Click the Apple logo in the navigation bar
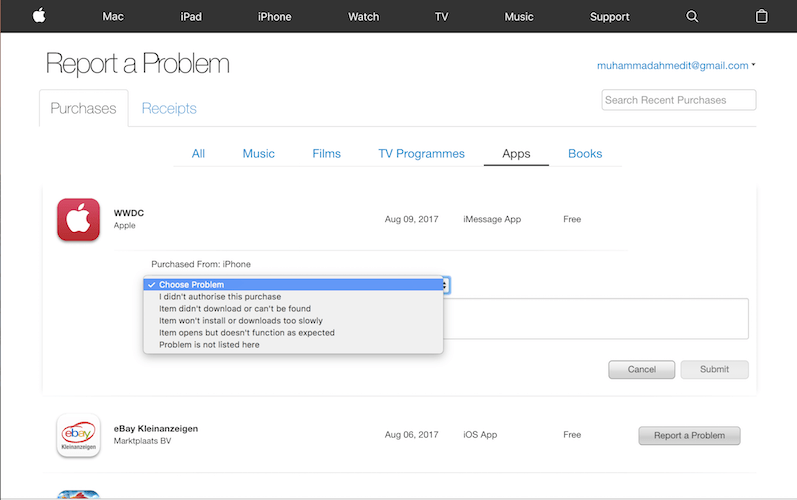This screenshot has height=500, width=797. coord(39,16)
